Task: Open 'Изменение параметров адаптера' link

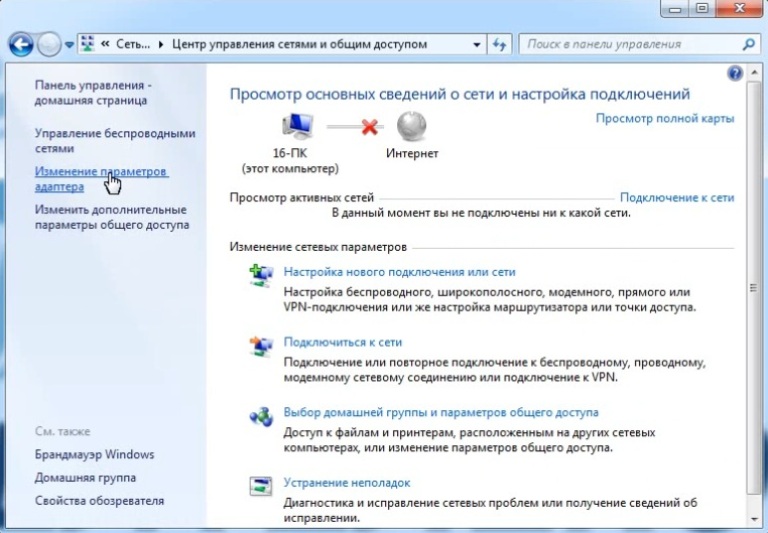Action: tap(102, 179)
